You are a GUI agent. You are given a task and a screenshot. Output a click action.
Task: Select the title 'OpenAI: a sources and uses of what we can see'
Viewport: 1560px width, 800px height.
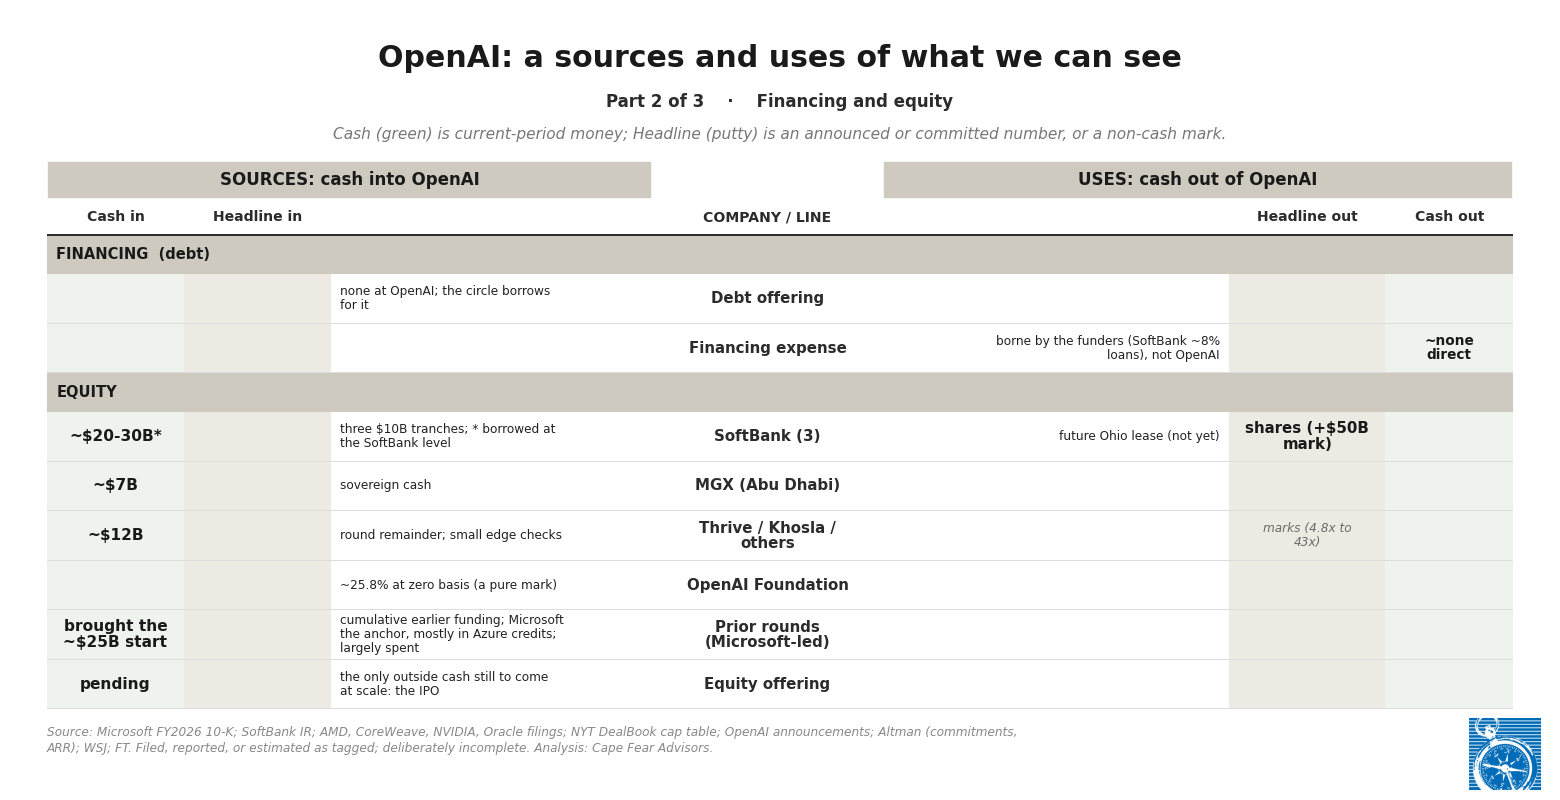click(x=780, y=58)
